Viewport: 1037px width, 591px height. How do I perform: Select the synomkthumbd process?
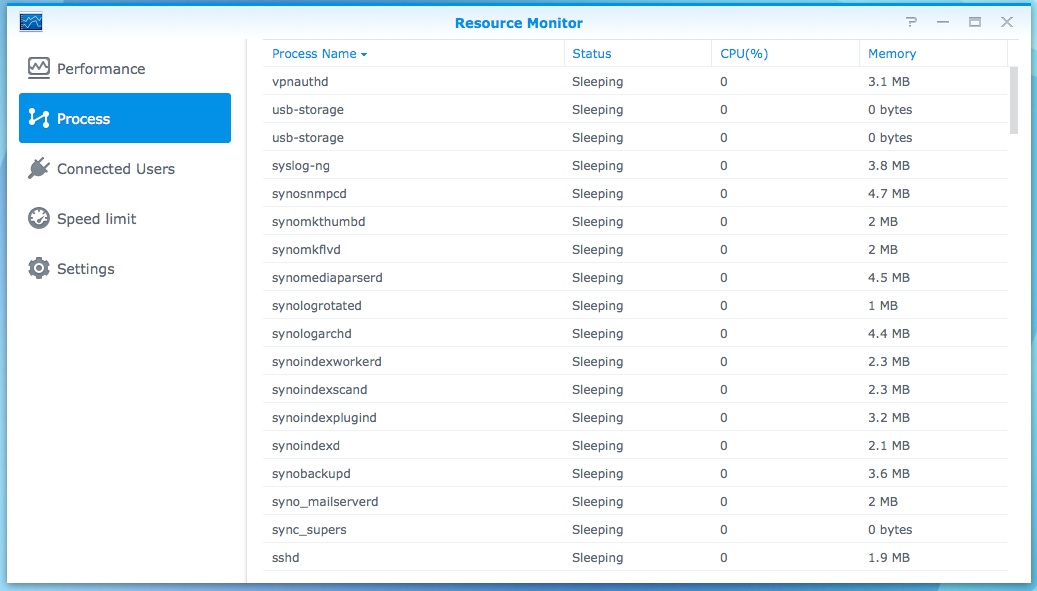(635, 221)
